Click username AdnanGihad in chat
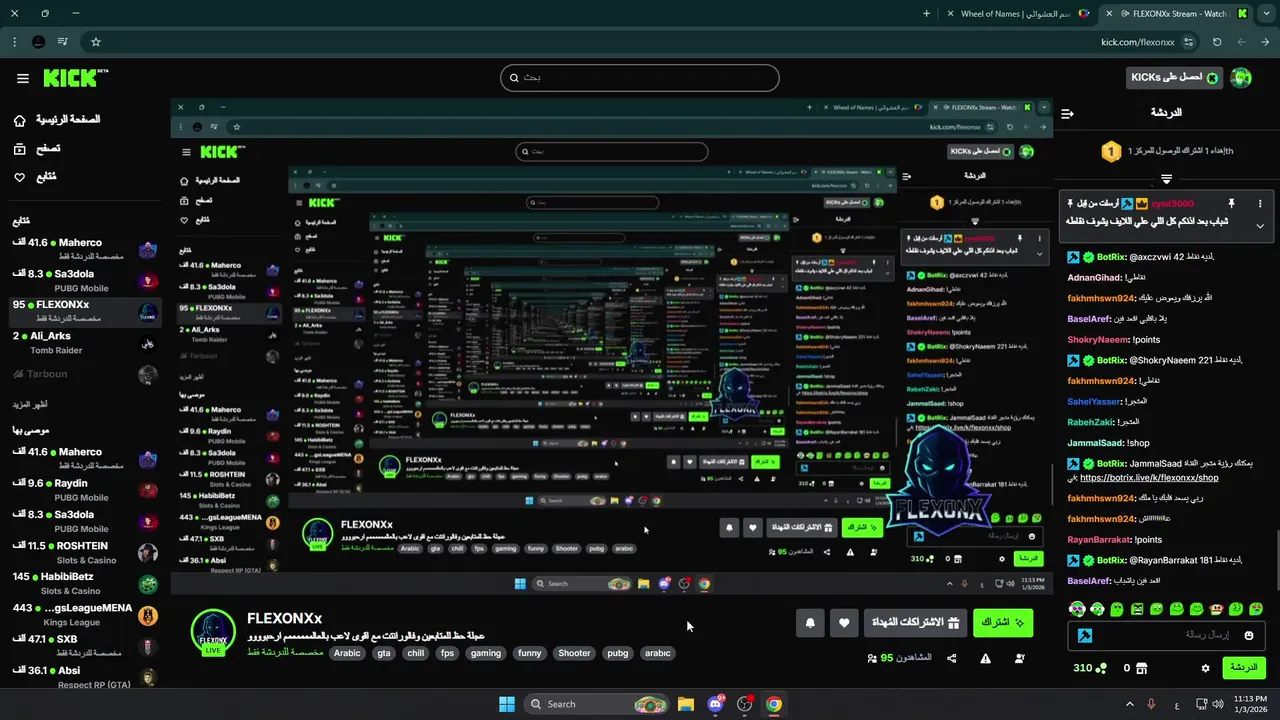 [1095, 277]
